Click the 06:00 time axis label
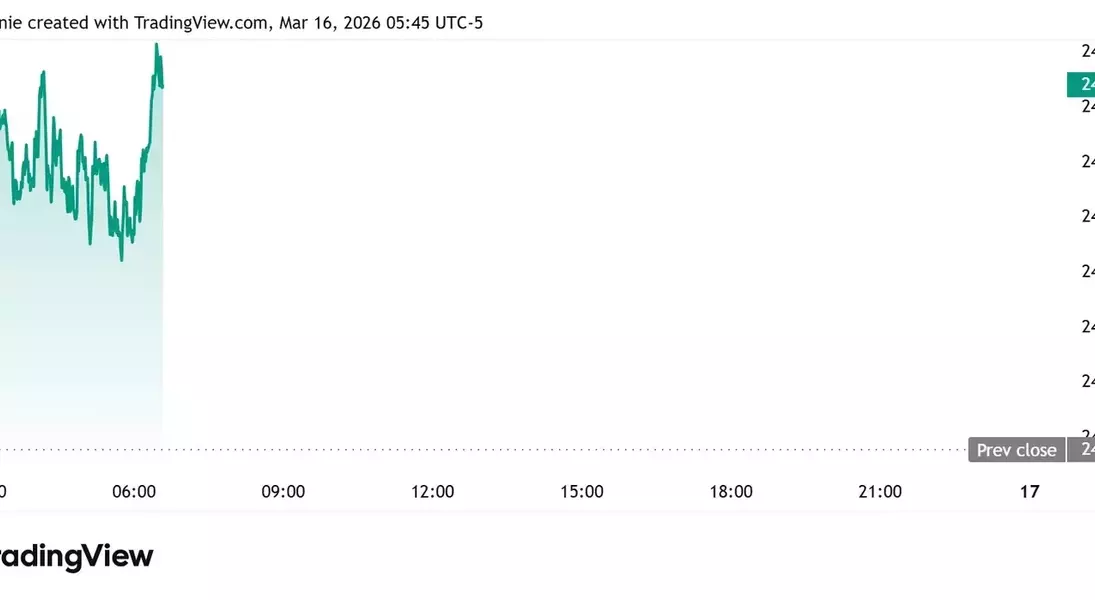1095x600 pixels. tap(134, 491)
